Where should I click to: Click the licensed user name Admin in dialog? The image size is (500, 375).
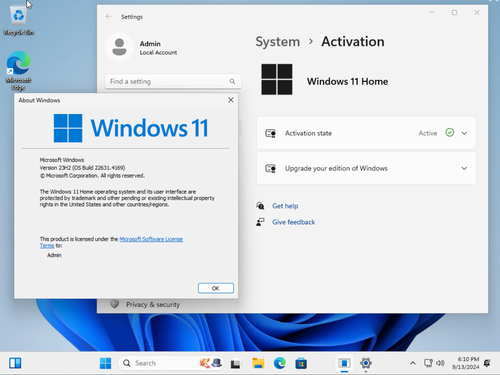[54, 255]
